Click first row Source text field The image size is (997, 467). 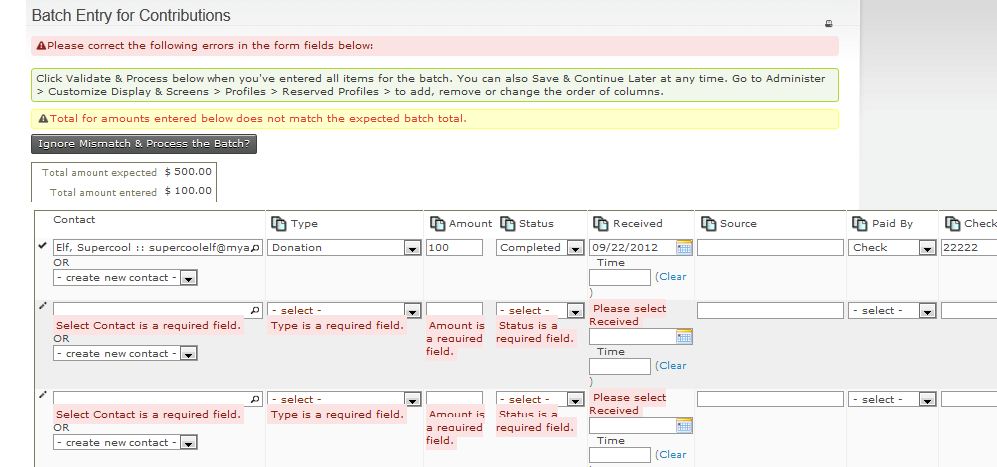[x=770, y=248]
